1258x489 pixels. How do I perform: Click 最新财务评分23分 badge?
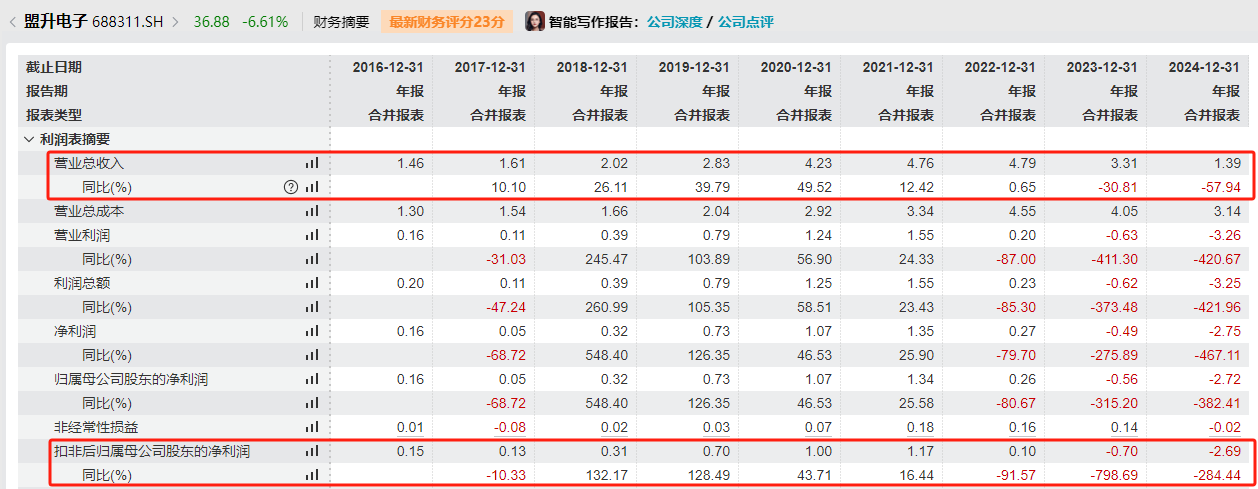pos(447,21)
